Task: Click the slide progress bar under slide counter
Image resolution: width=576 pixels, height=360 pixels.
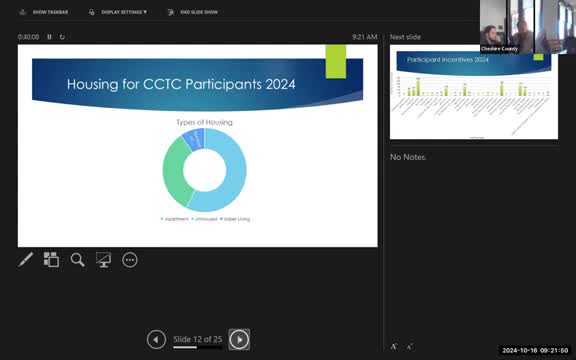Action: click(x=198, y=347)
